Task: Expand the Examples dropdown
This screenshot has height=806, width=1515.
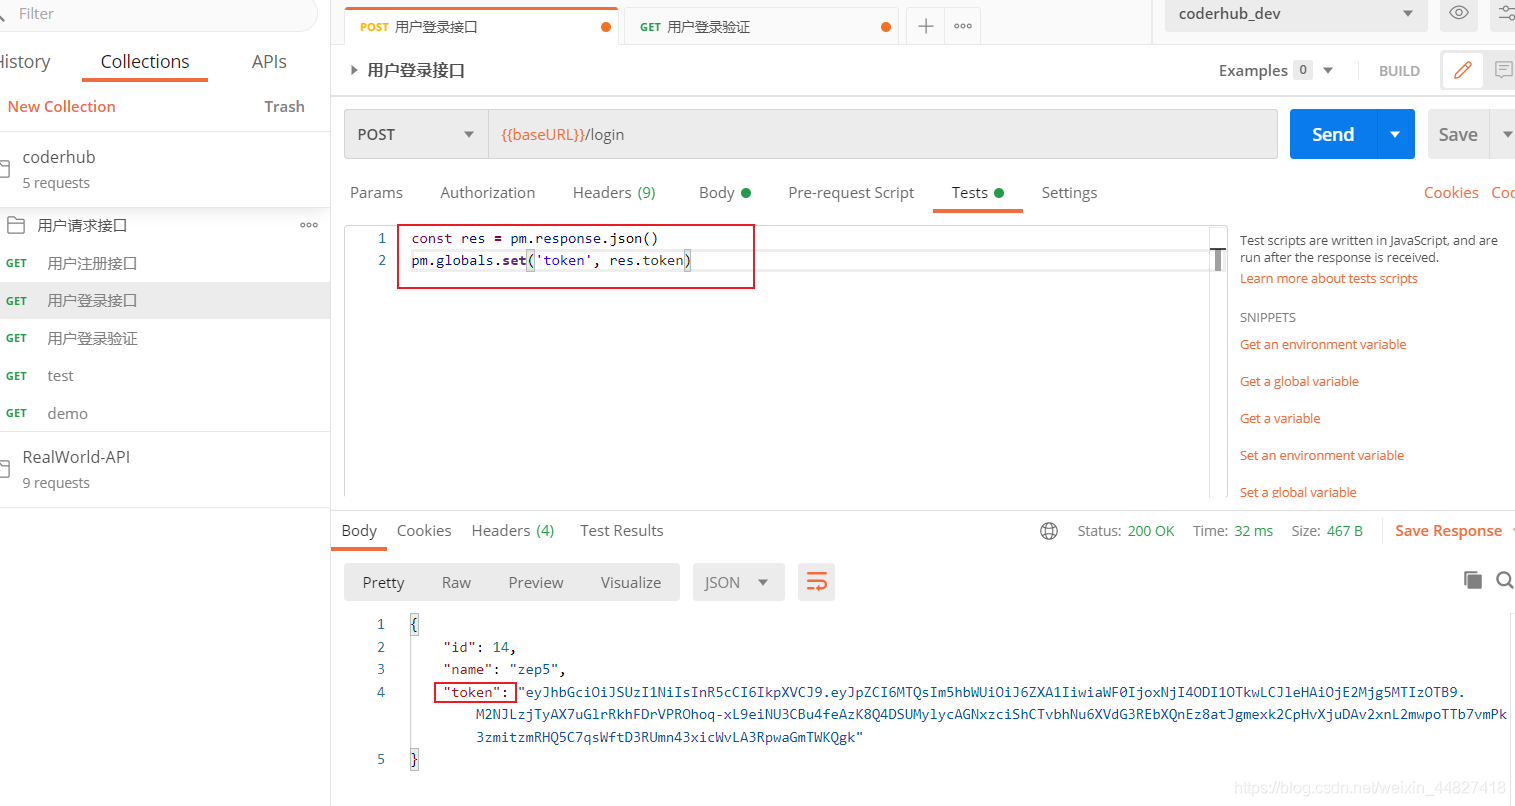Action: tap(1328, 70)
